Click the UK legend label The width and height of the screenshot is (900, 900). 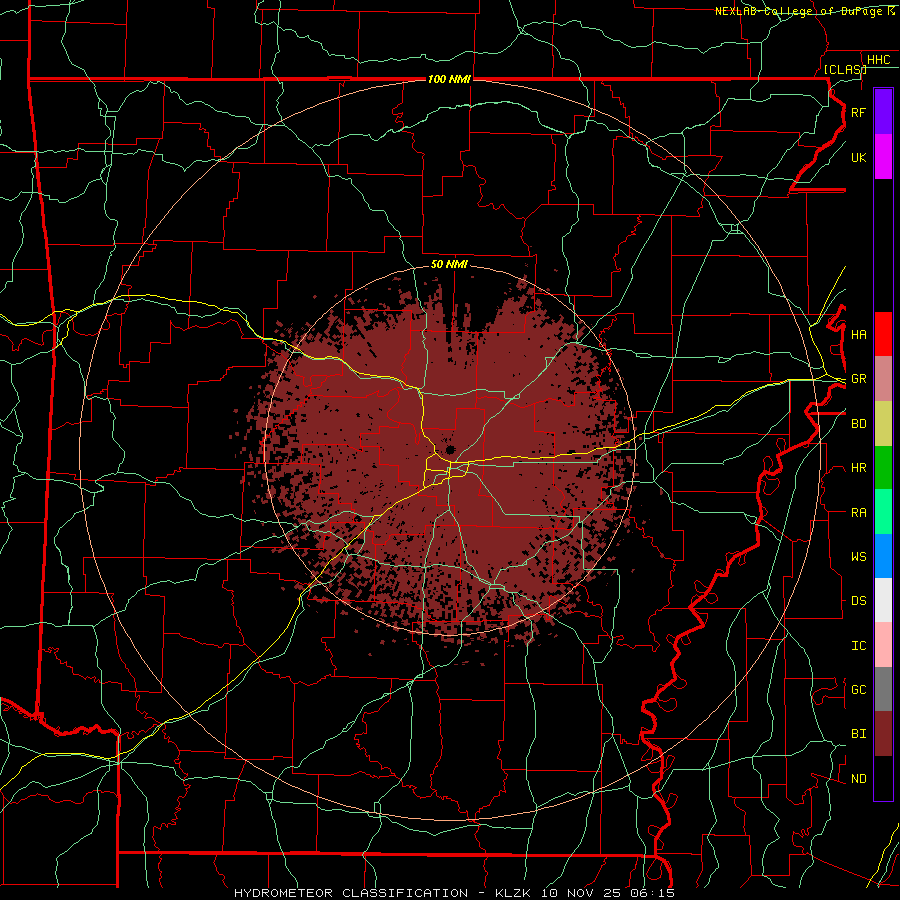(858, 157)
